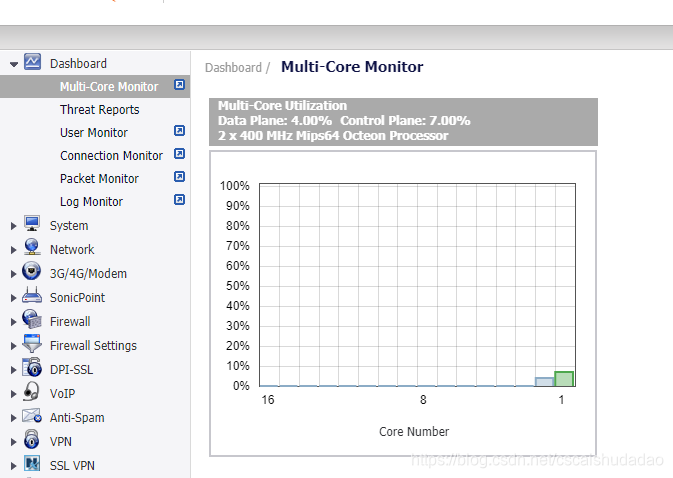Open Packet Monitor pop-out icon
Image resolution: width=673 pixels, height=478 pixels.
point(179,177)
